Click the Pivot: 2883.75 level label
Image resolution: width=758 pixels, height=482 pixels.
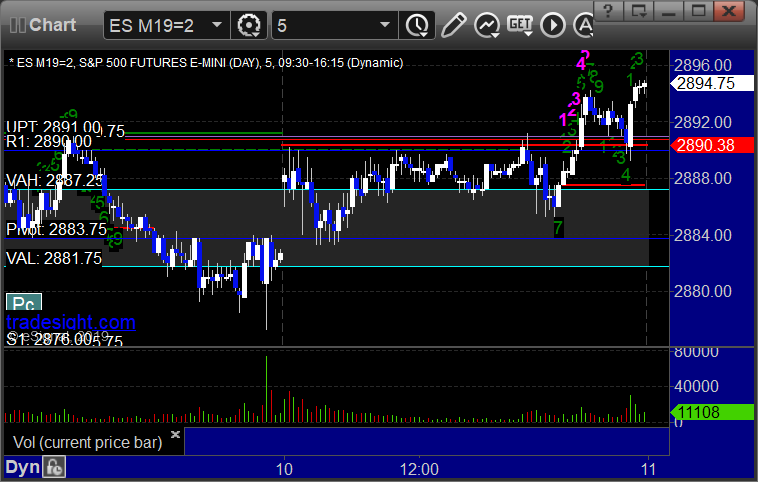pos(56,229)
